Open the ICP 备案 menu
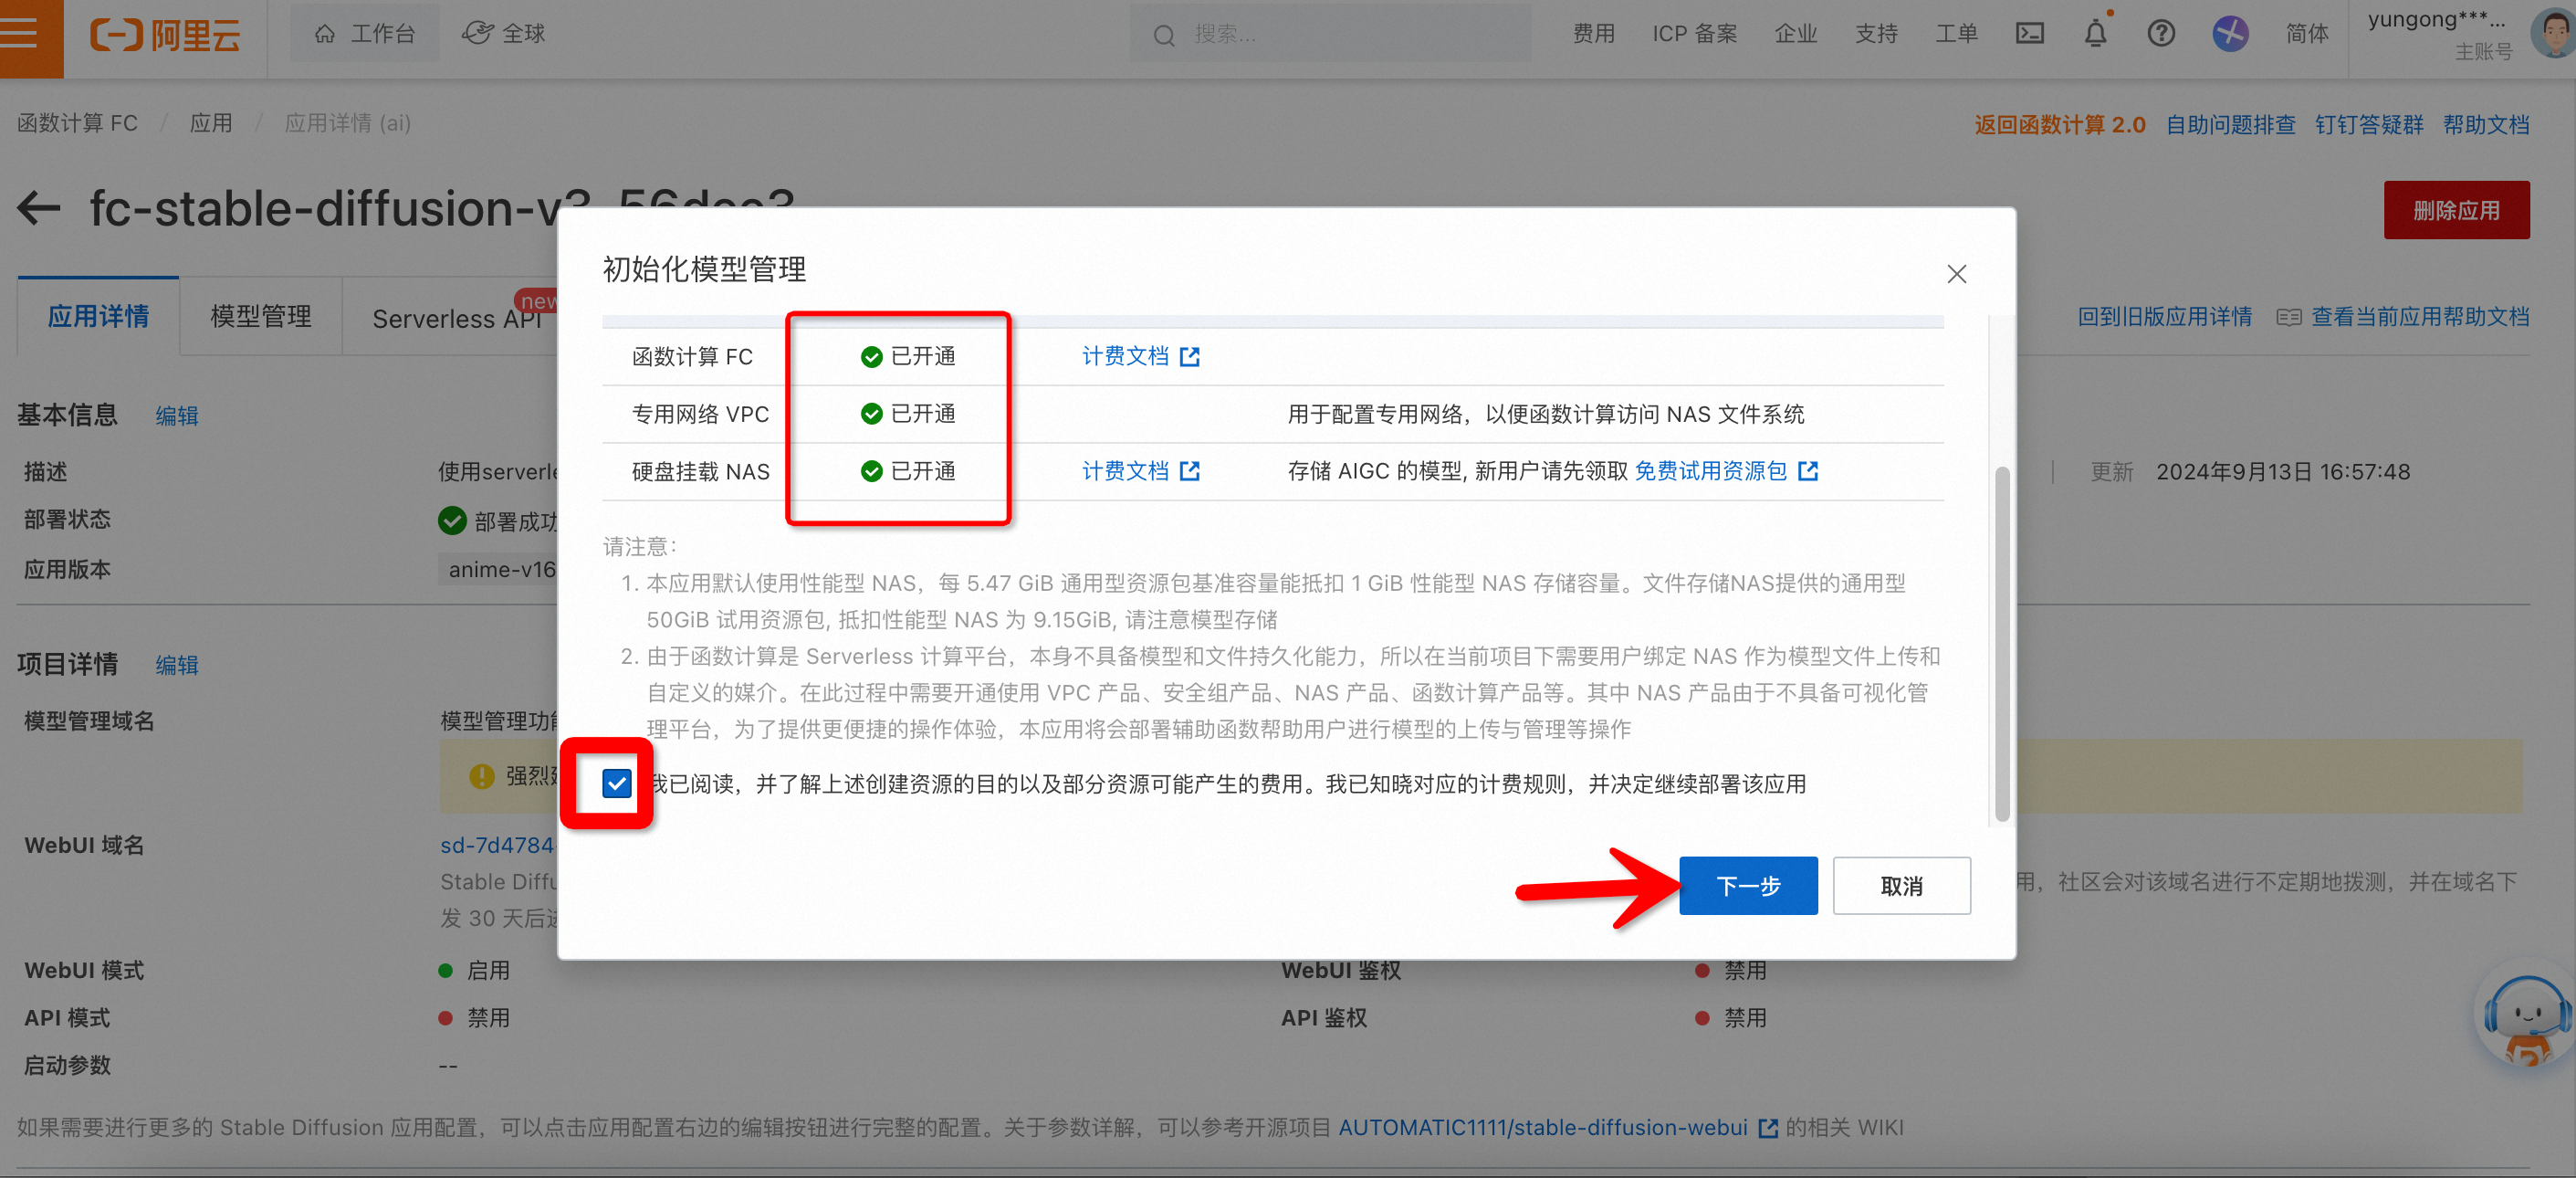 (1694, 34)
